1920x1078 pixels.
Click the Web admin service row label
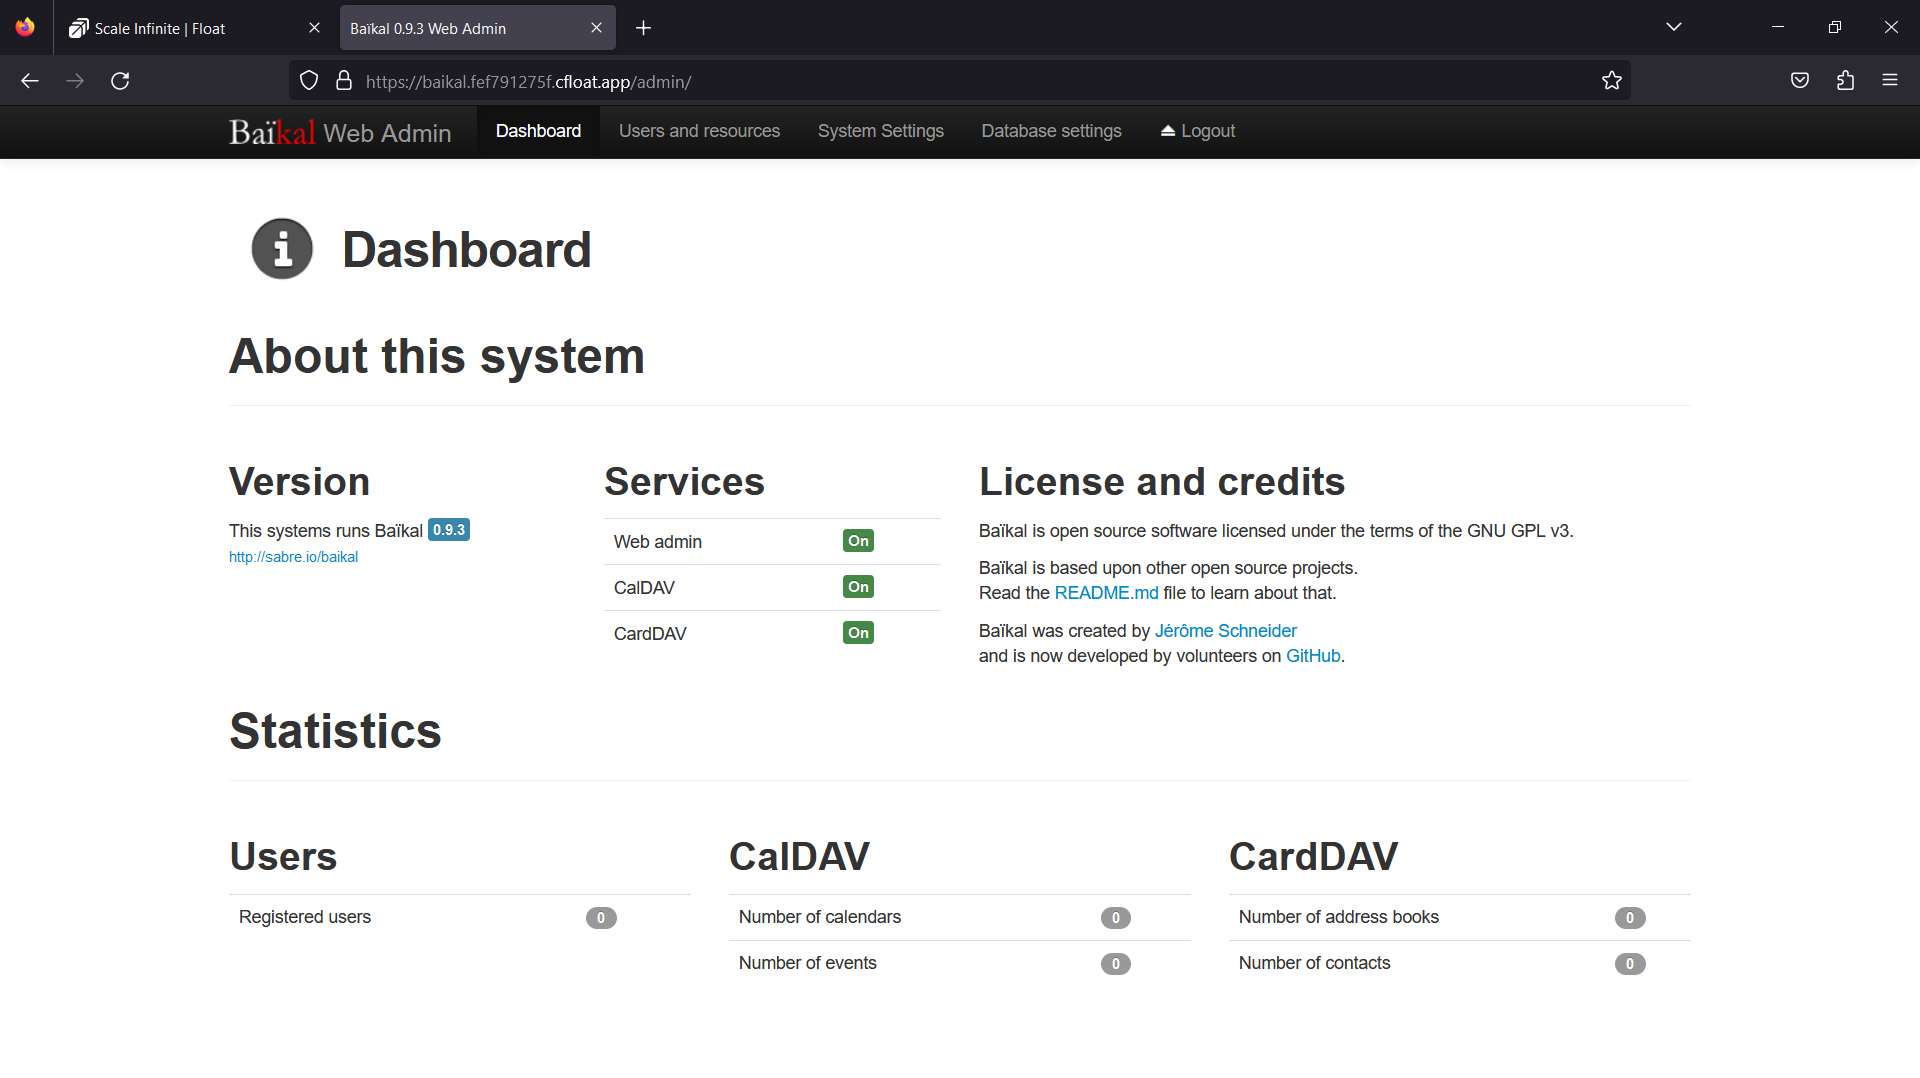coord(658,542)
